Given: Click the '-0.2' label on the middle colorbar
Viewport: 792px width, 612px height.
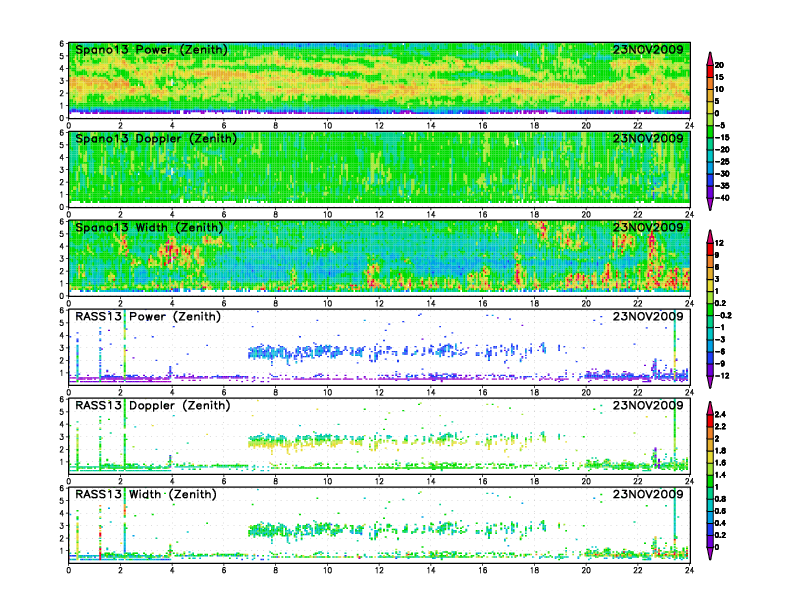Looking at the screenshot, I should [x=723, y=315].
